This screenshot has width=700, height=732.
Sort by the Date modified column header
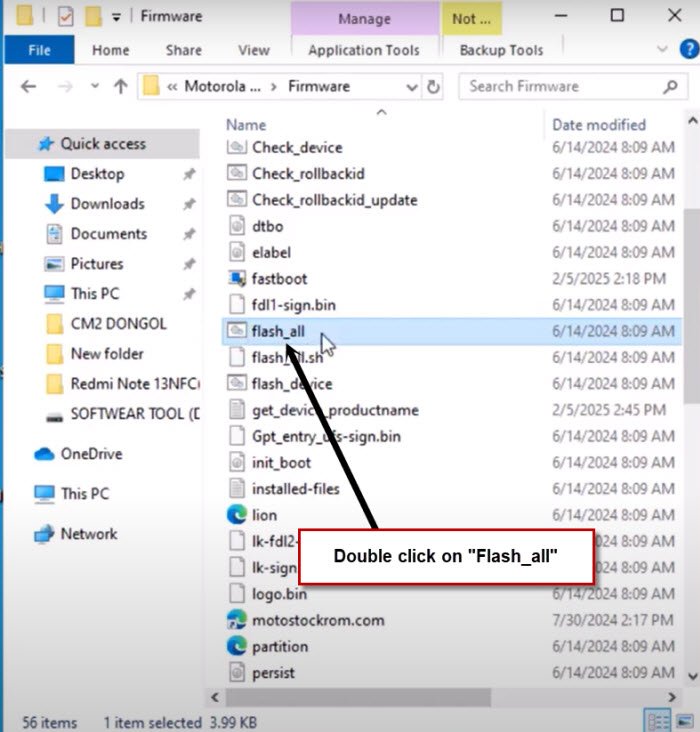pyautogui.click(x=599, y=125)
